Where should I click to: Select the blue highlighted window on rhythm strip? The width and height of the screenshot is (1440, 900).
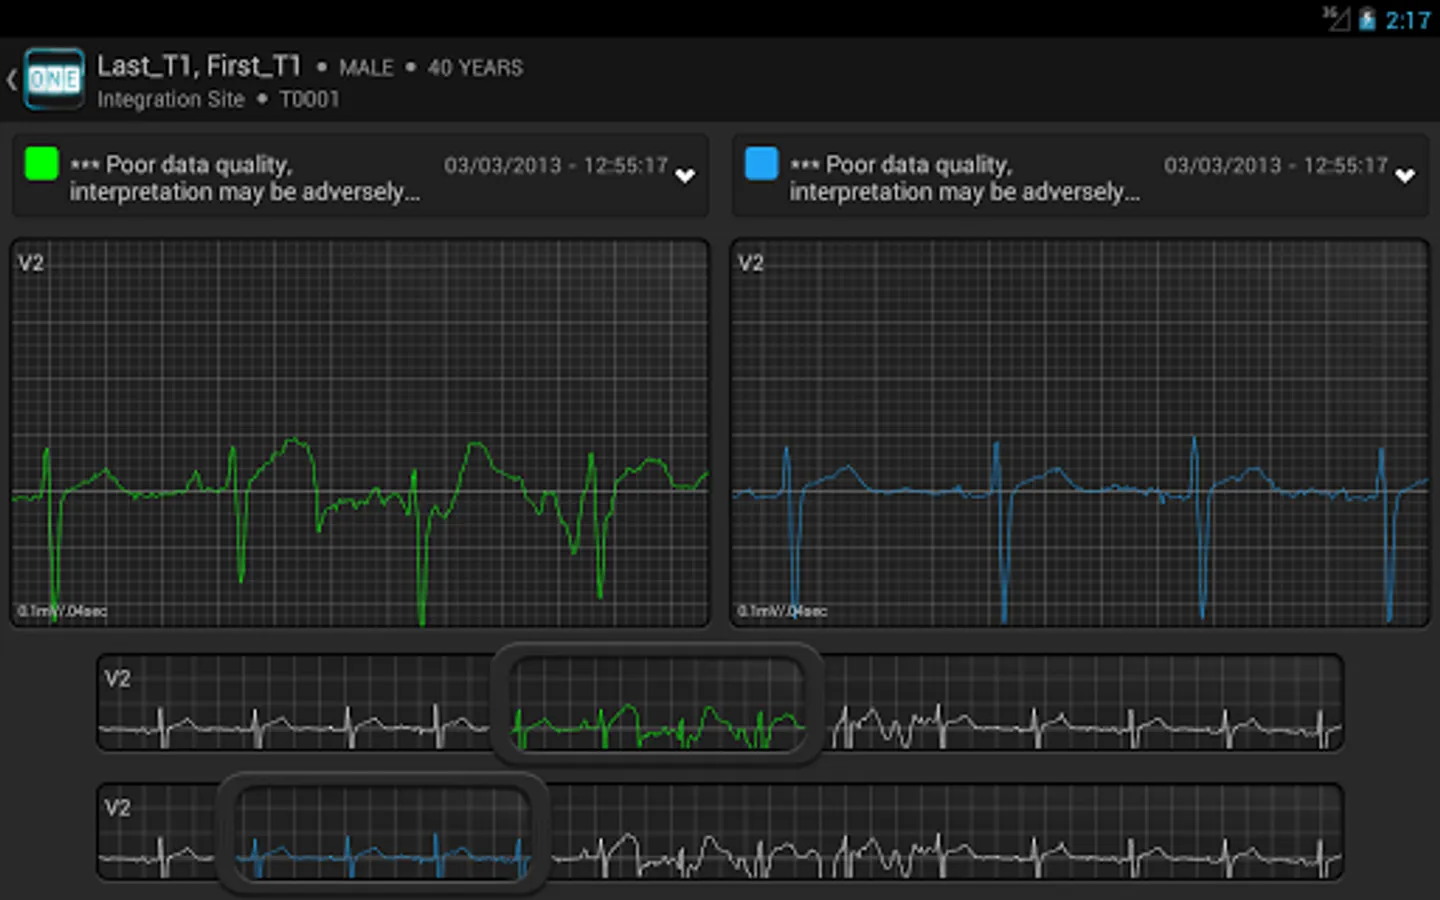coord(383,833)
